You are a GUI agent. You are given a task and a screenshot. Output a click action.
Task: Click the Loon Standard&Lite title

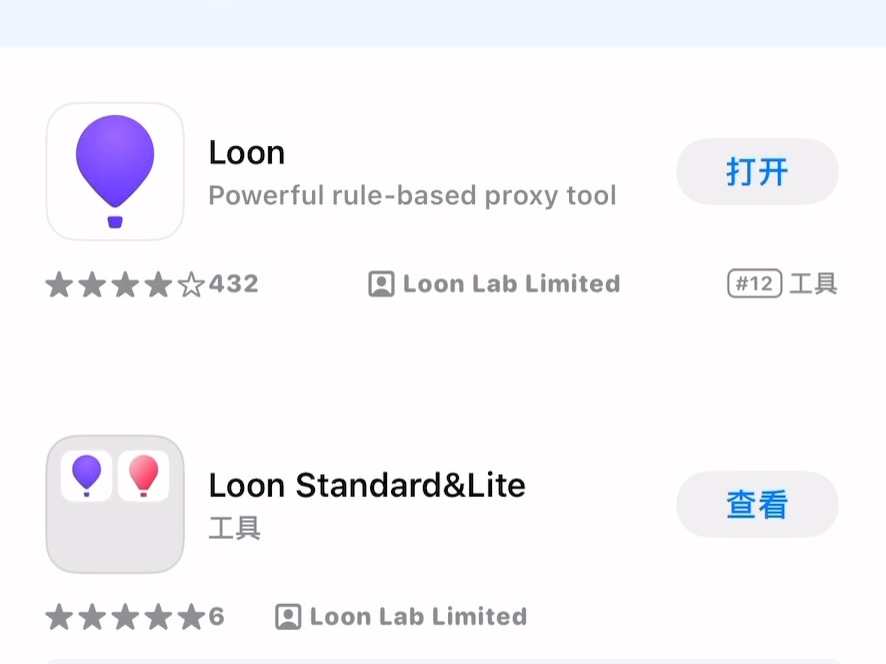(x=367, y=485)
